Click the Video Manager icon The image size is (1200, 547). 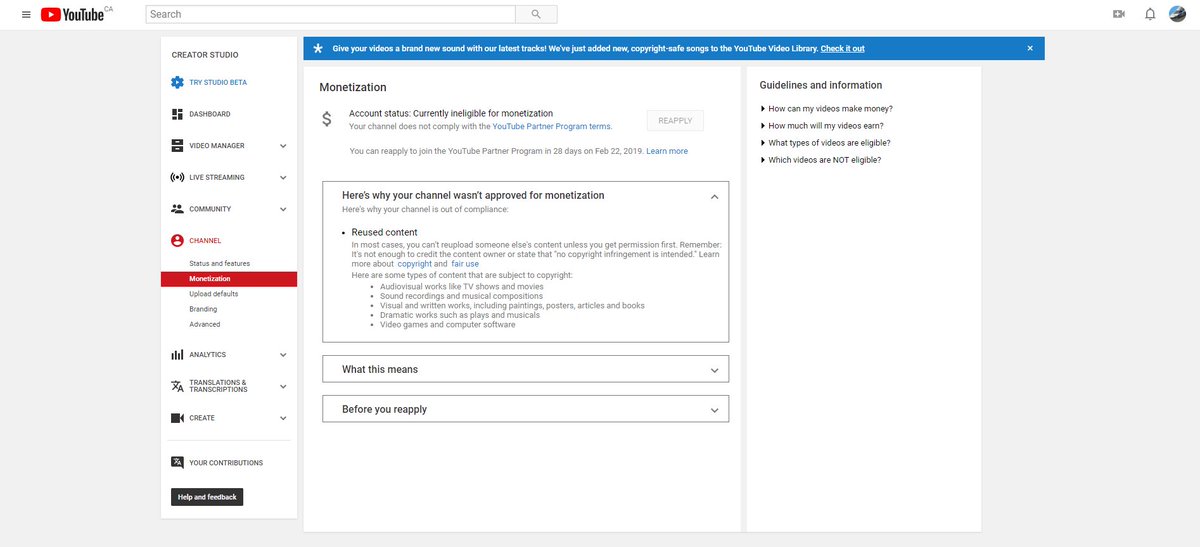(x=177, y=146)
